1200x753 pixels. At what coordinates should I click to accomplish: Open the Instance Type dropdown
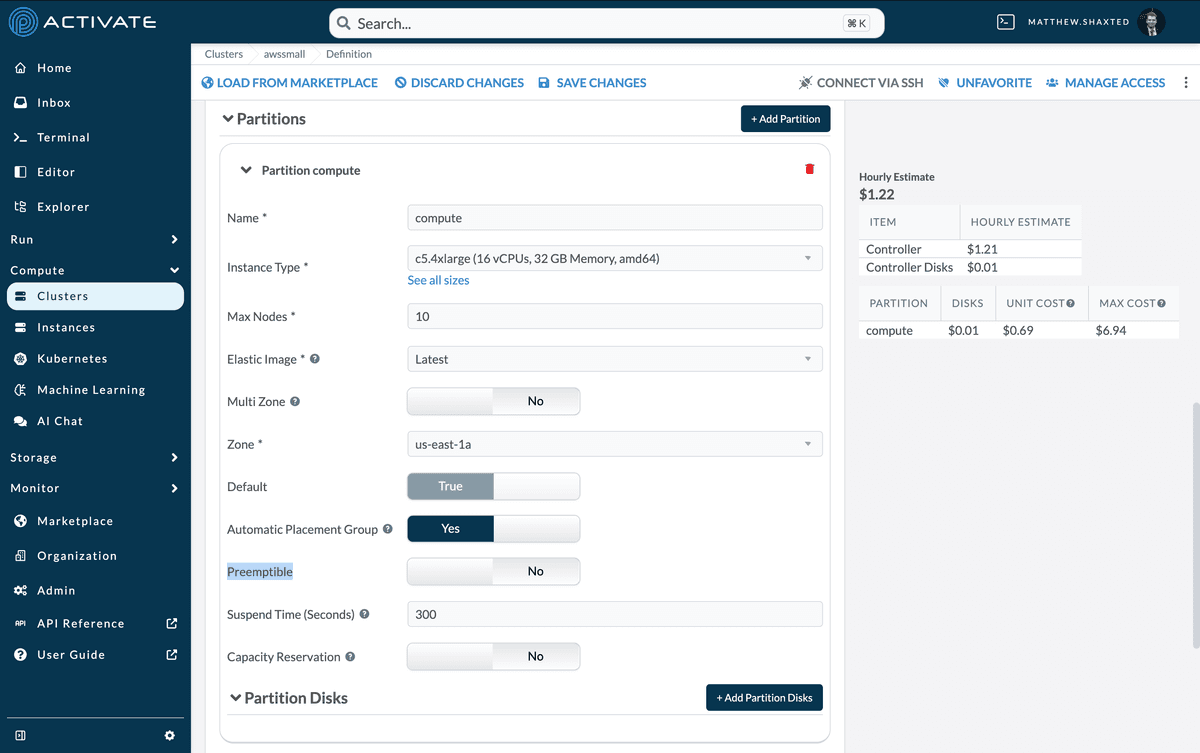click(614, 258)
